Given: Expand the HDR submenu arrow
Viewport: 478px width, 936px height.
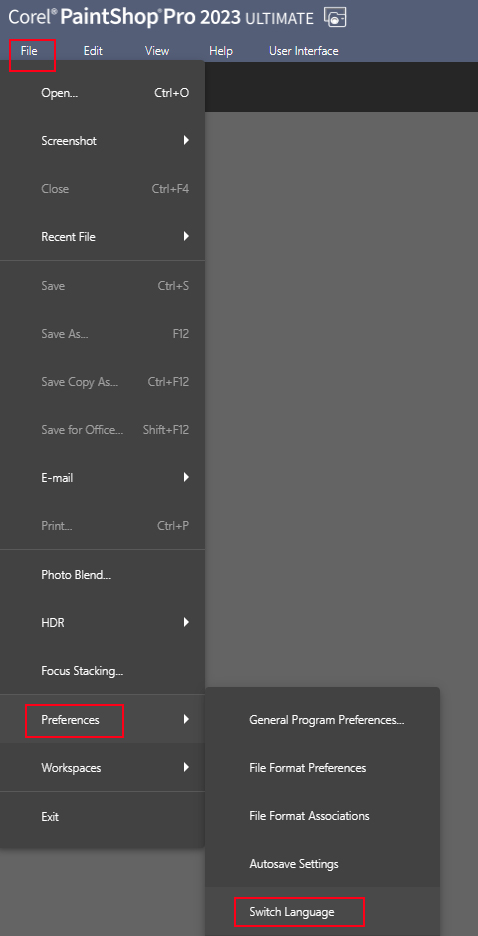Looking at the screenshot, I should [186, 622].
